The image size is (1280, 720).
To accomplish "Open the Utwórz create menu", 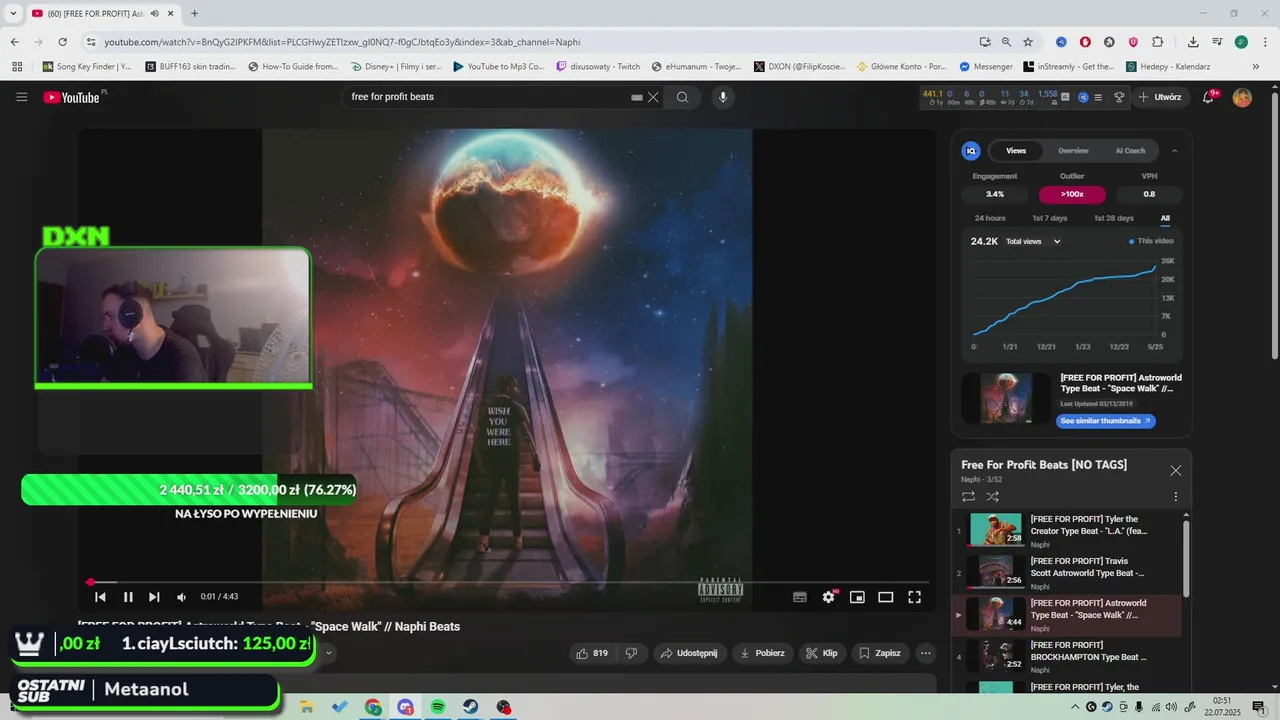I will click(1161, 97).
